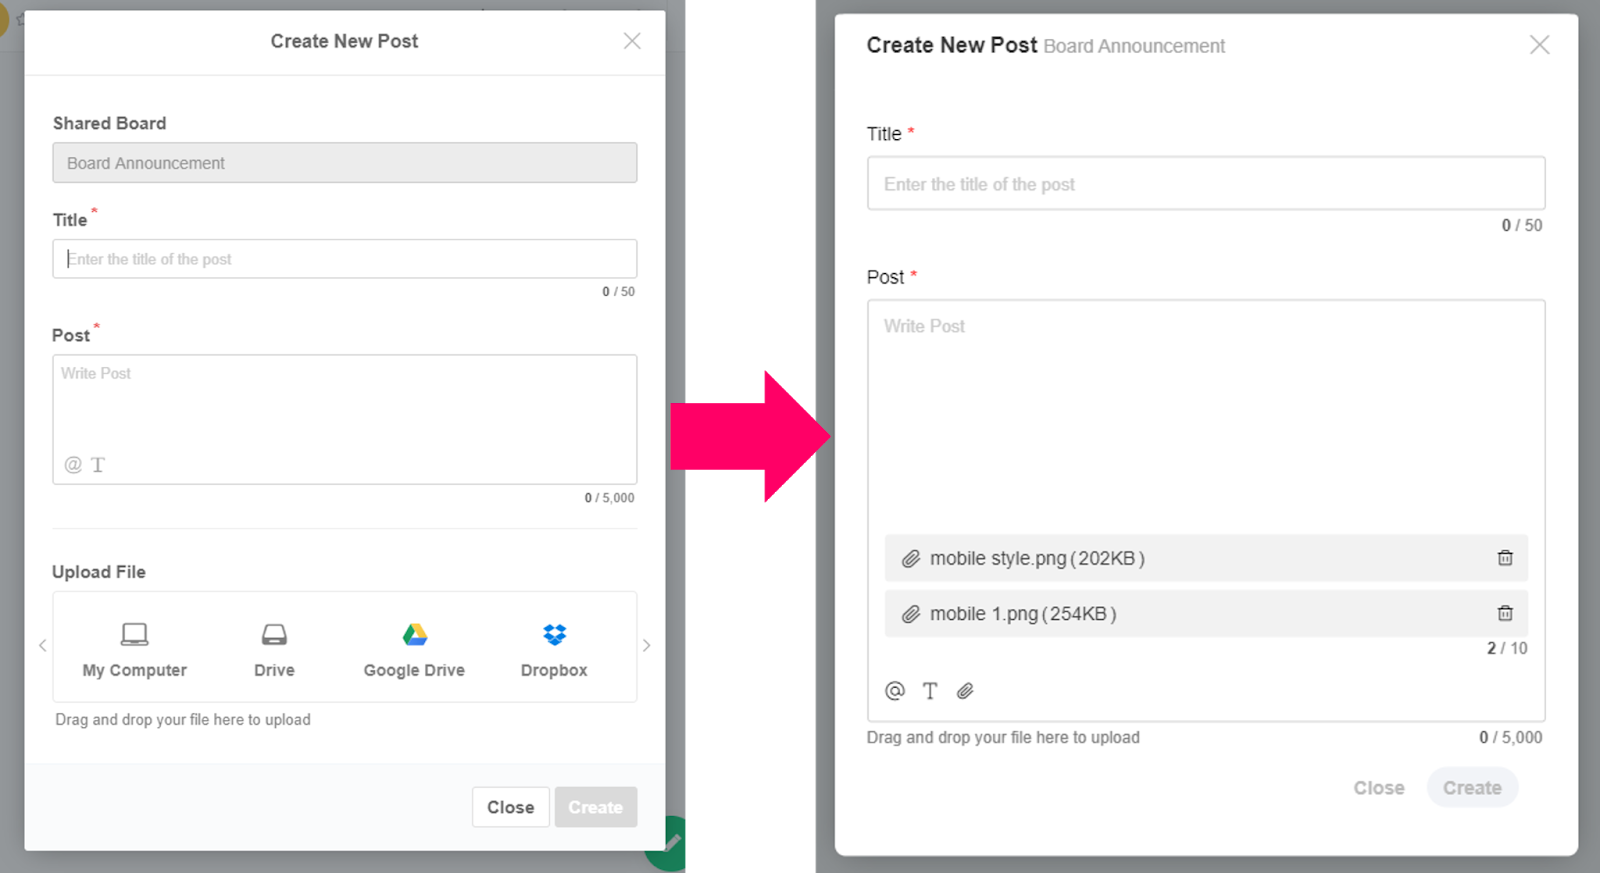Image resolution: width=1600 pixels, height=873 pixels.
Task: Click the text format T icon in right dialog
Action: [x=930, y=691]
